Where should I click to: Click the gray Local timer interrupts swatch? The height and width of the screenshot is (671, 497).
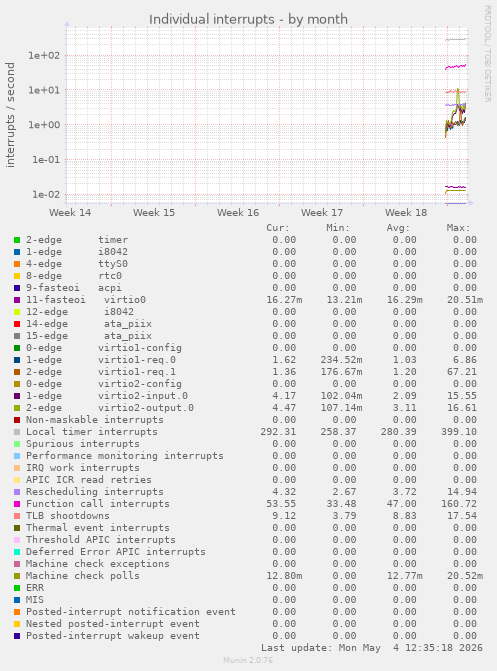coord(17,432)
